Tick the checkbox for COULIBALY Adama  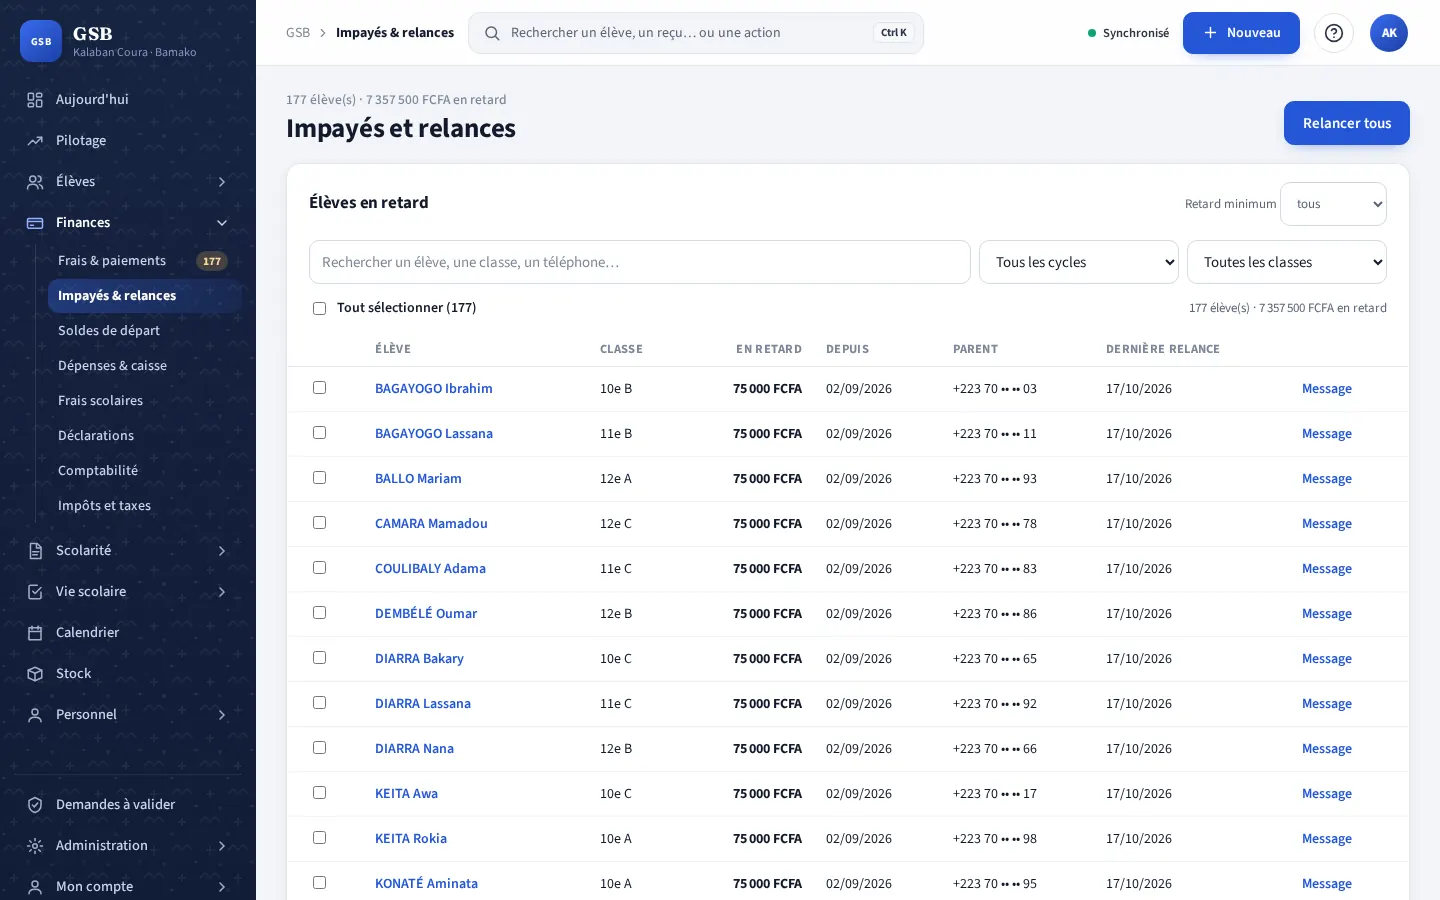[x=319, y=568]
